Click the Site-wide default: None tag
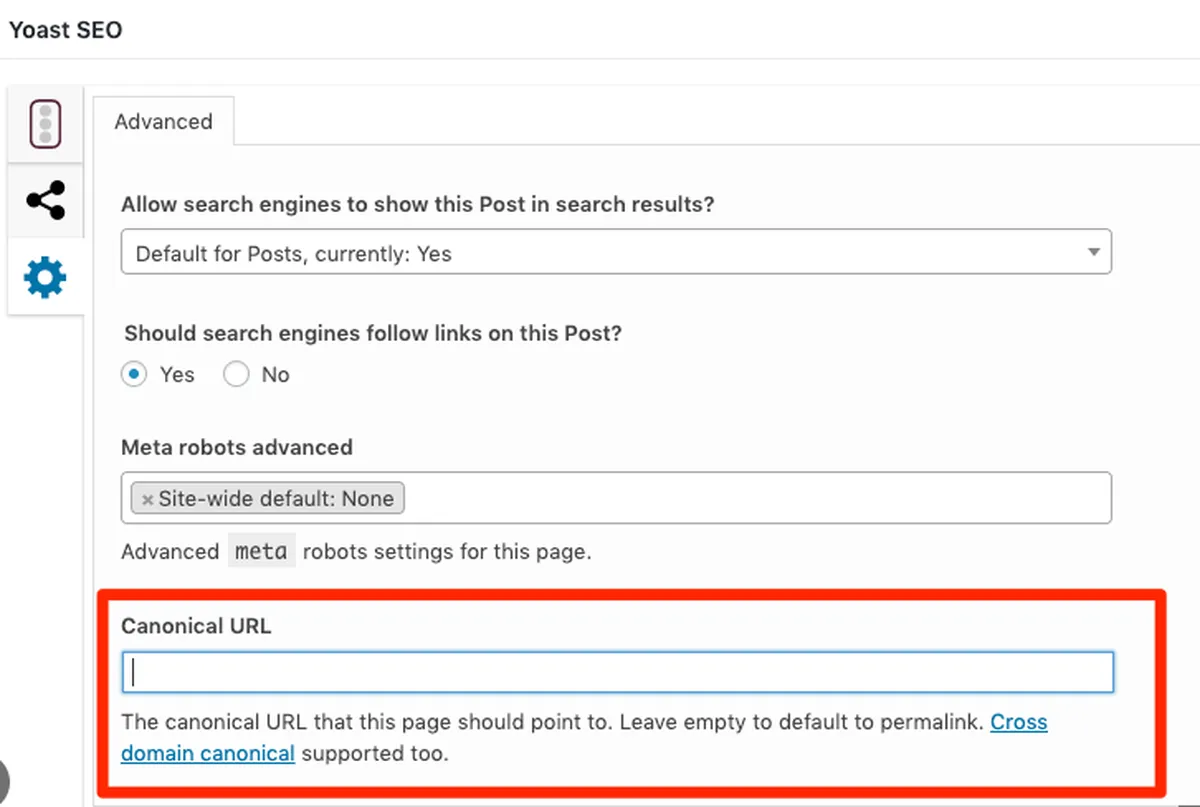Screen dimensions: 1200x807 point(268,498)
